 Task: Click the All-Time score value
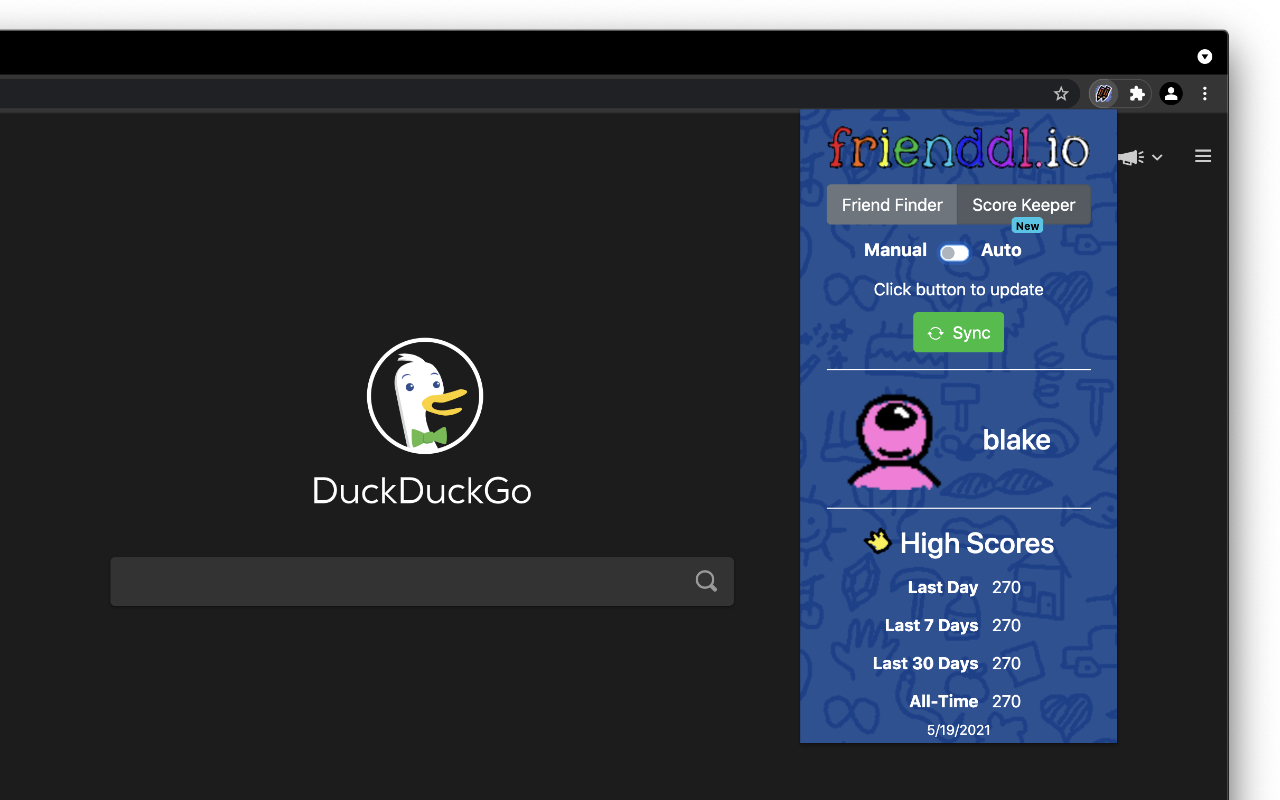[1006, 701]
